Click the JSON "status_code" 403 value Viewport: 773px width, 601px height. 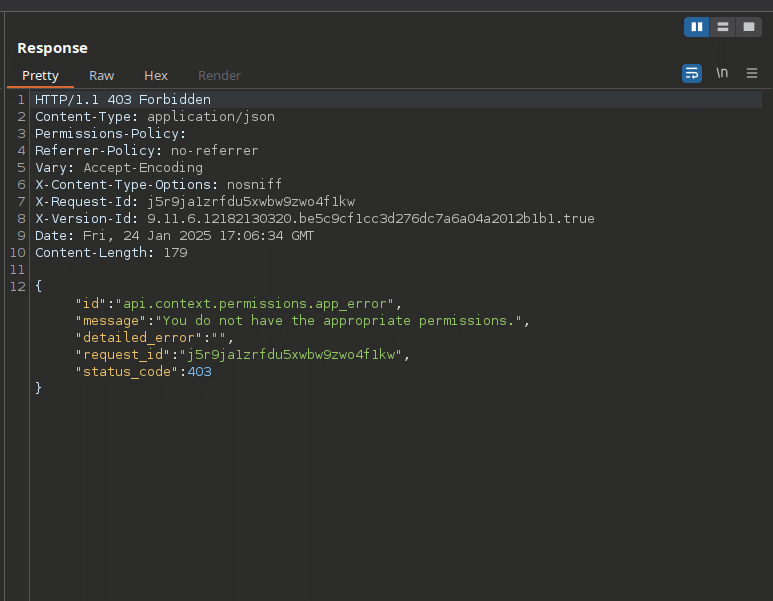click(200, 372)
